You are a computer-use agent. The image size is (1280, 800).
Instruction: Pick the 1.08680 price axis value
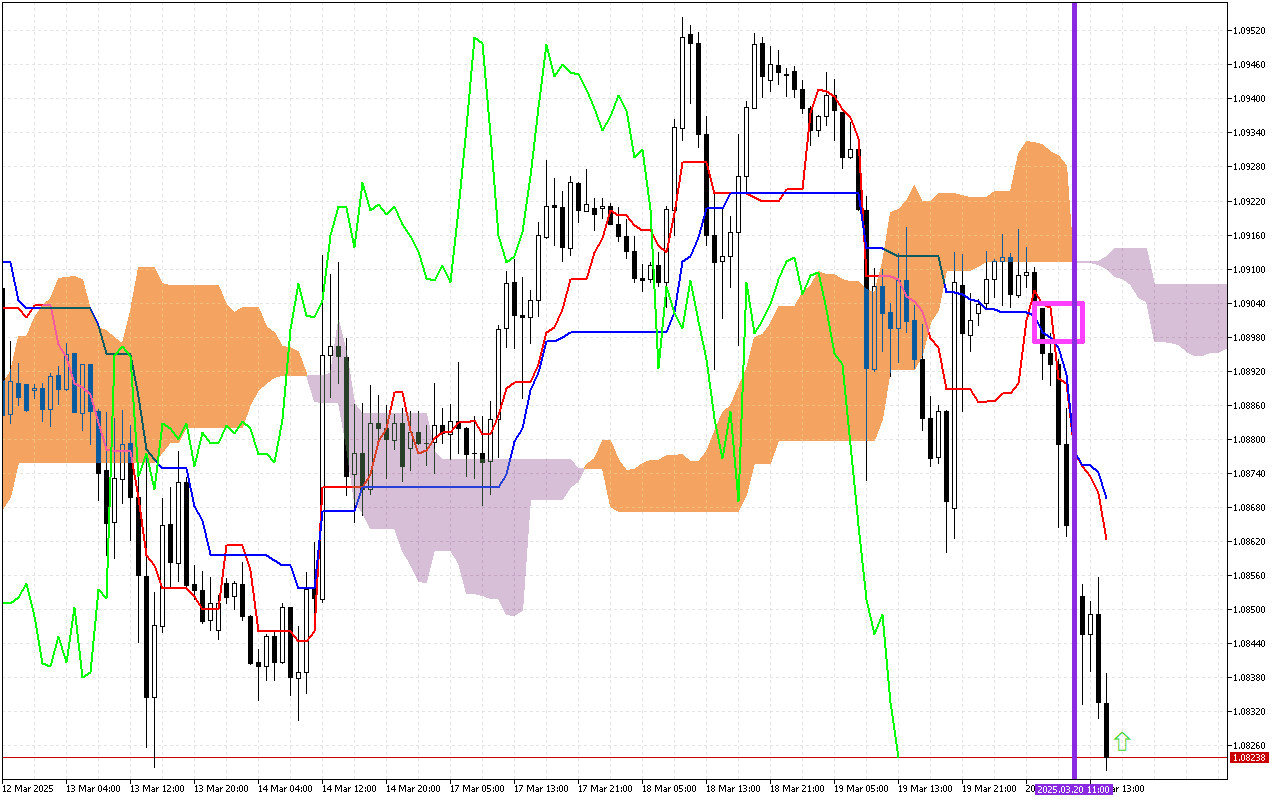pos(1251,507)
